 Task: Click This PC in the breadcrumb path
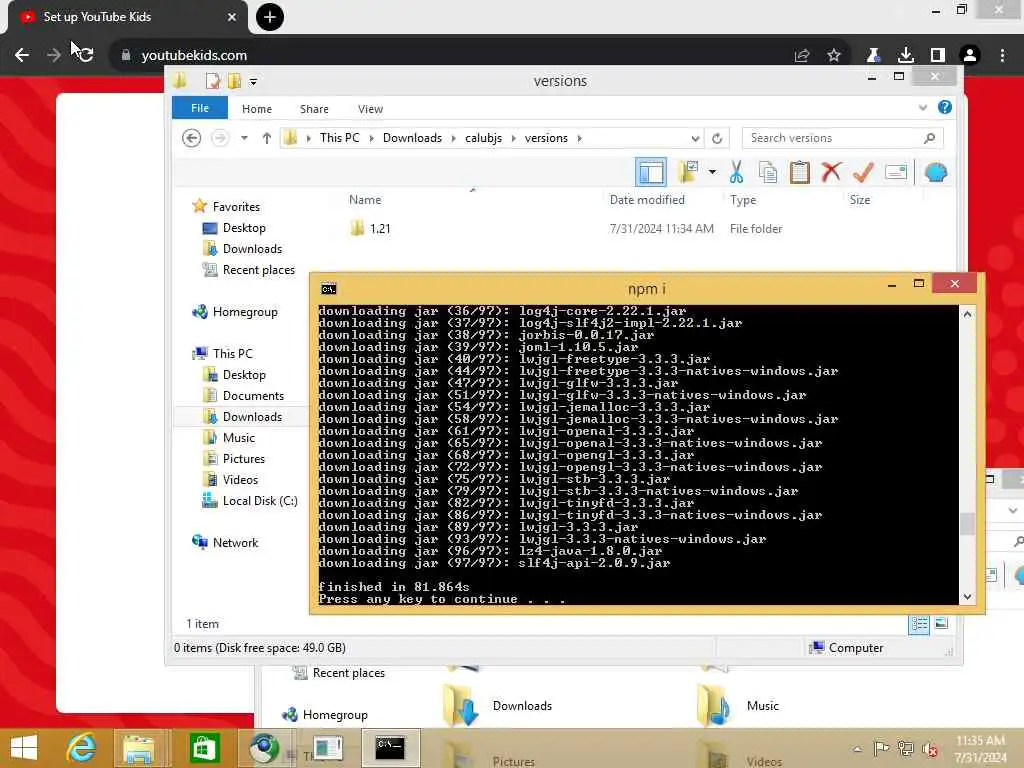pyautogui.click(x=340, y=138)
